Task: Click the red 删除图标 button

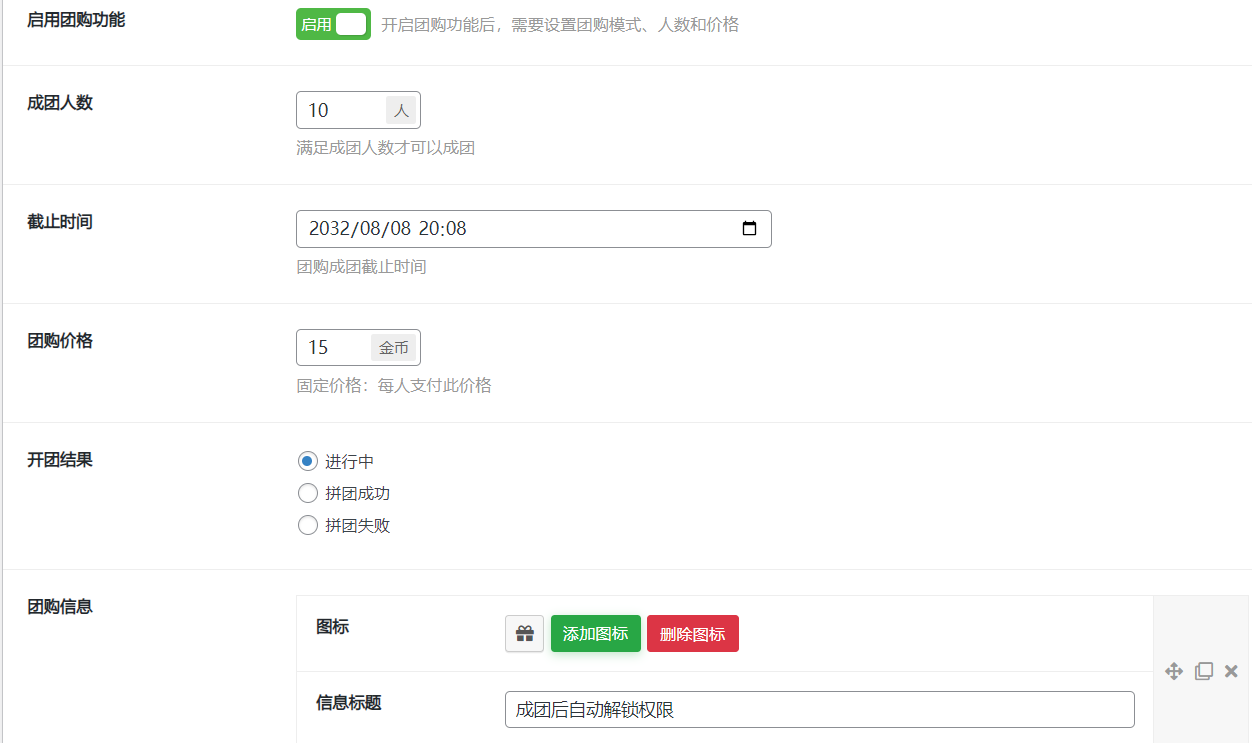Action: [x=693, y=634]
